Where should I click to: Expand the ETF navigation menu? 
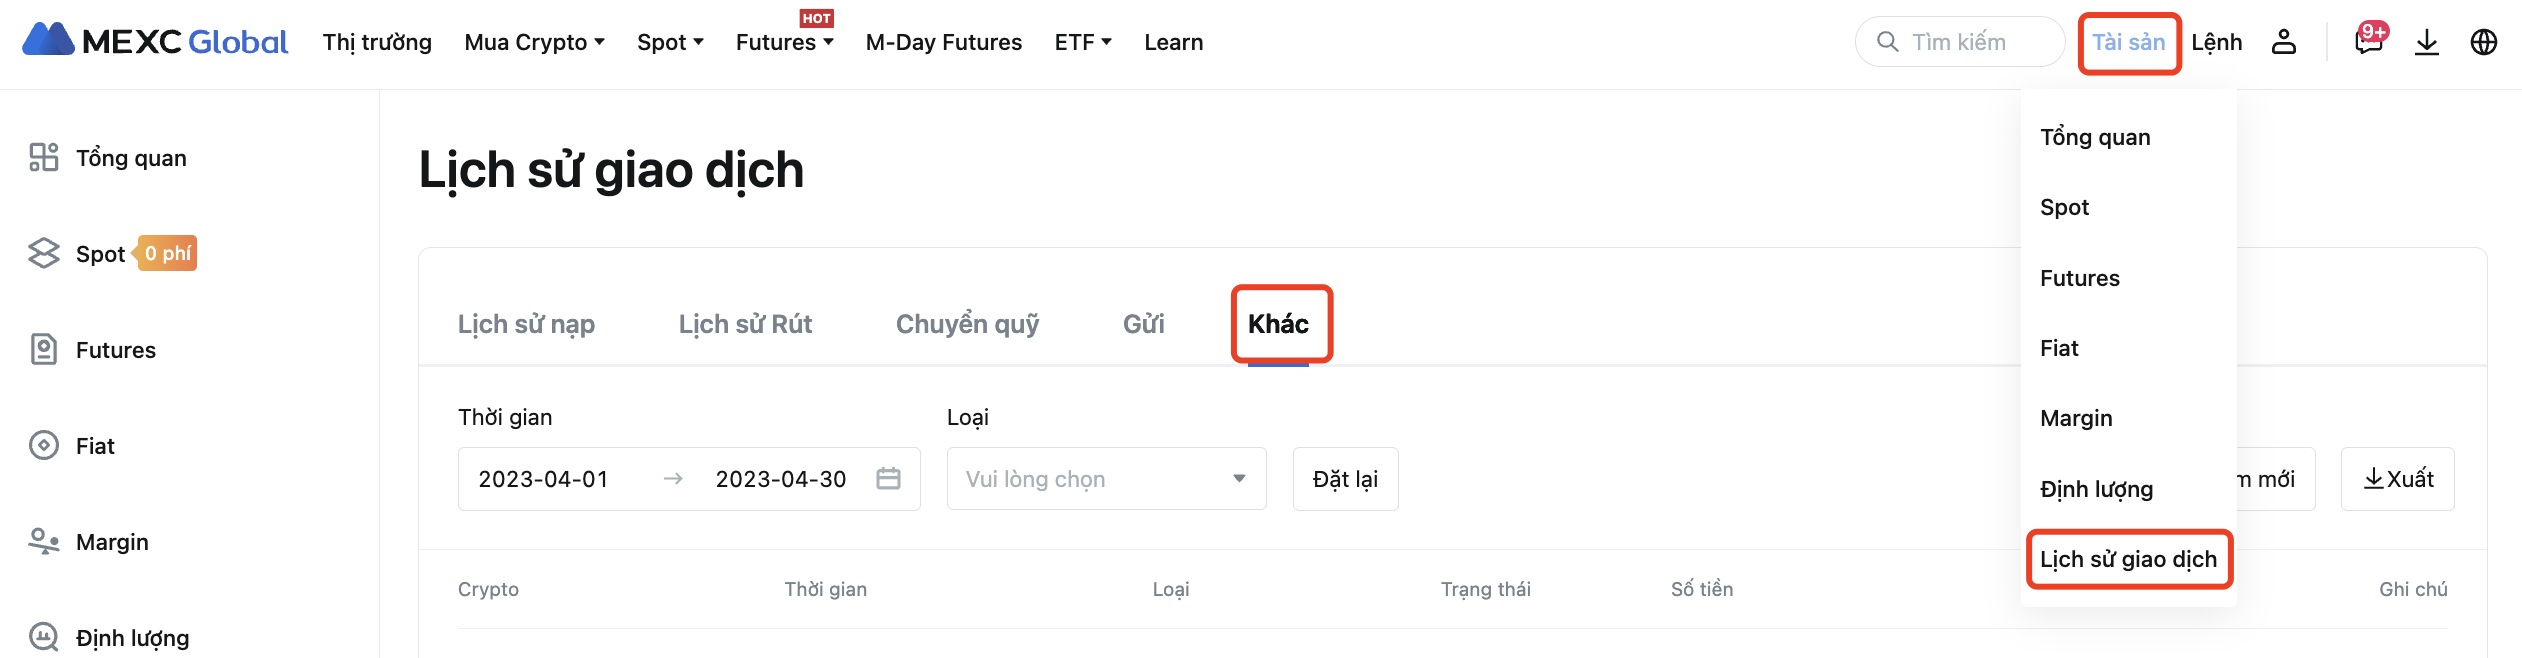click(x=1083, y=42)
